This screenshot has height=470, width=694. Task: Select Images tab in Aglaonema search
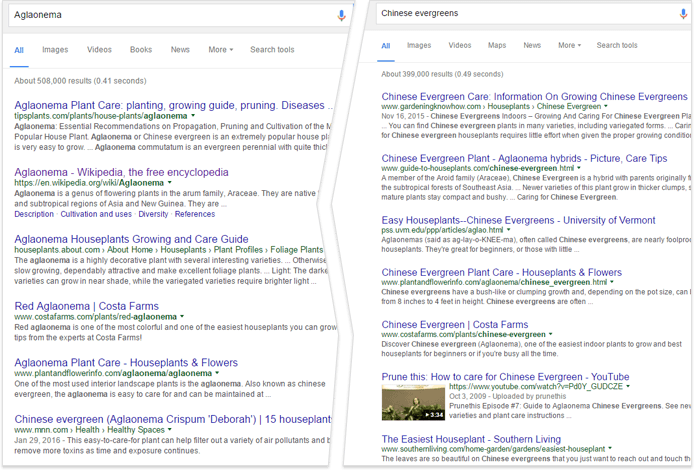tap(55, 50)
